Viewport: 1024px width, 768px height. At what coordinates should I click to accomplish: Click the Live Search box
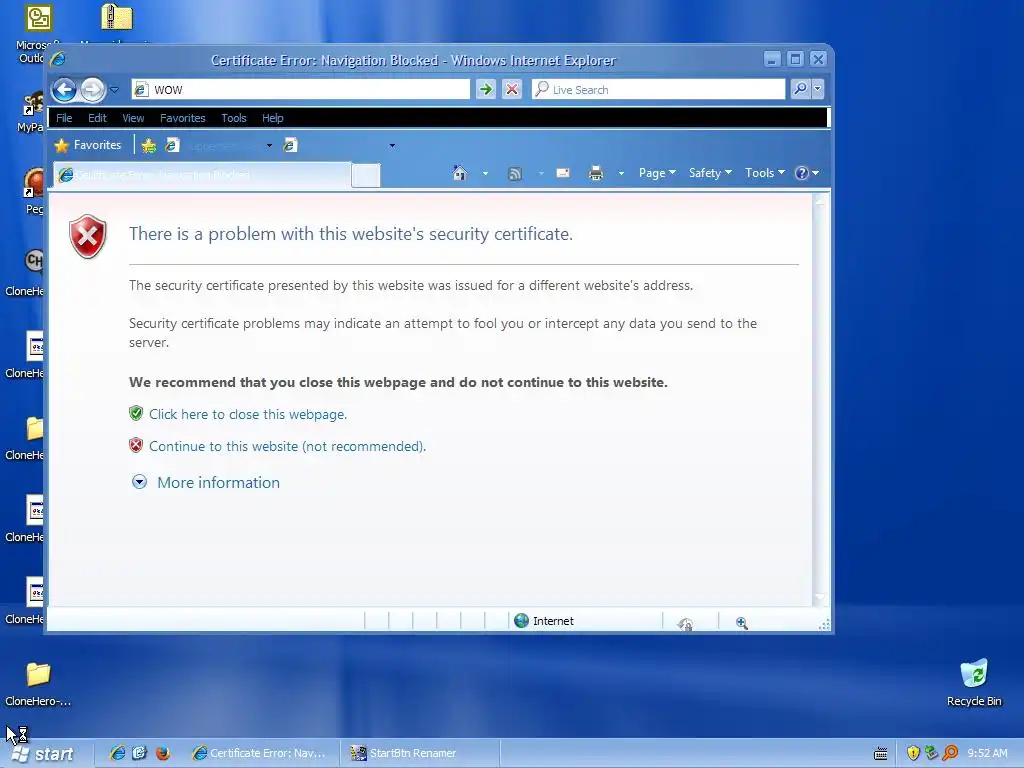click(x=658, y=89)
